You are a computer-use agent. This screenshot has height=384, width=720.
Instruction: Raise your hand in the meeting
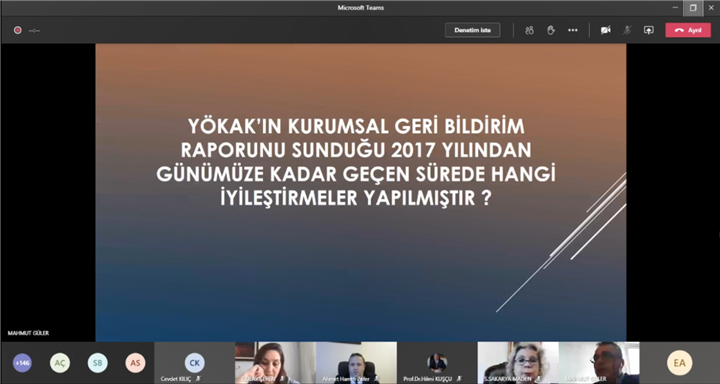pos(551,30)
